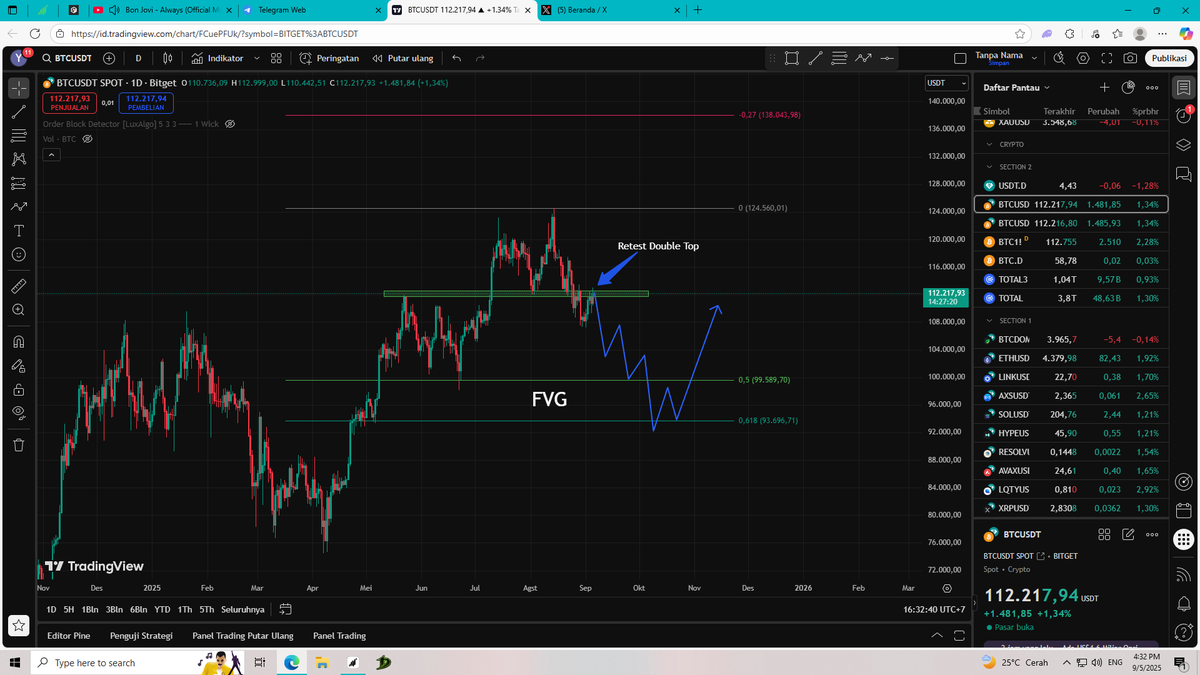The image size is (1200, 675).
Task: Select the 1D date range
Action: (52, 609)
